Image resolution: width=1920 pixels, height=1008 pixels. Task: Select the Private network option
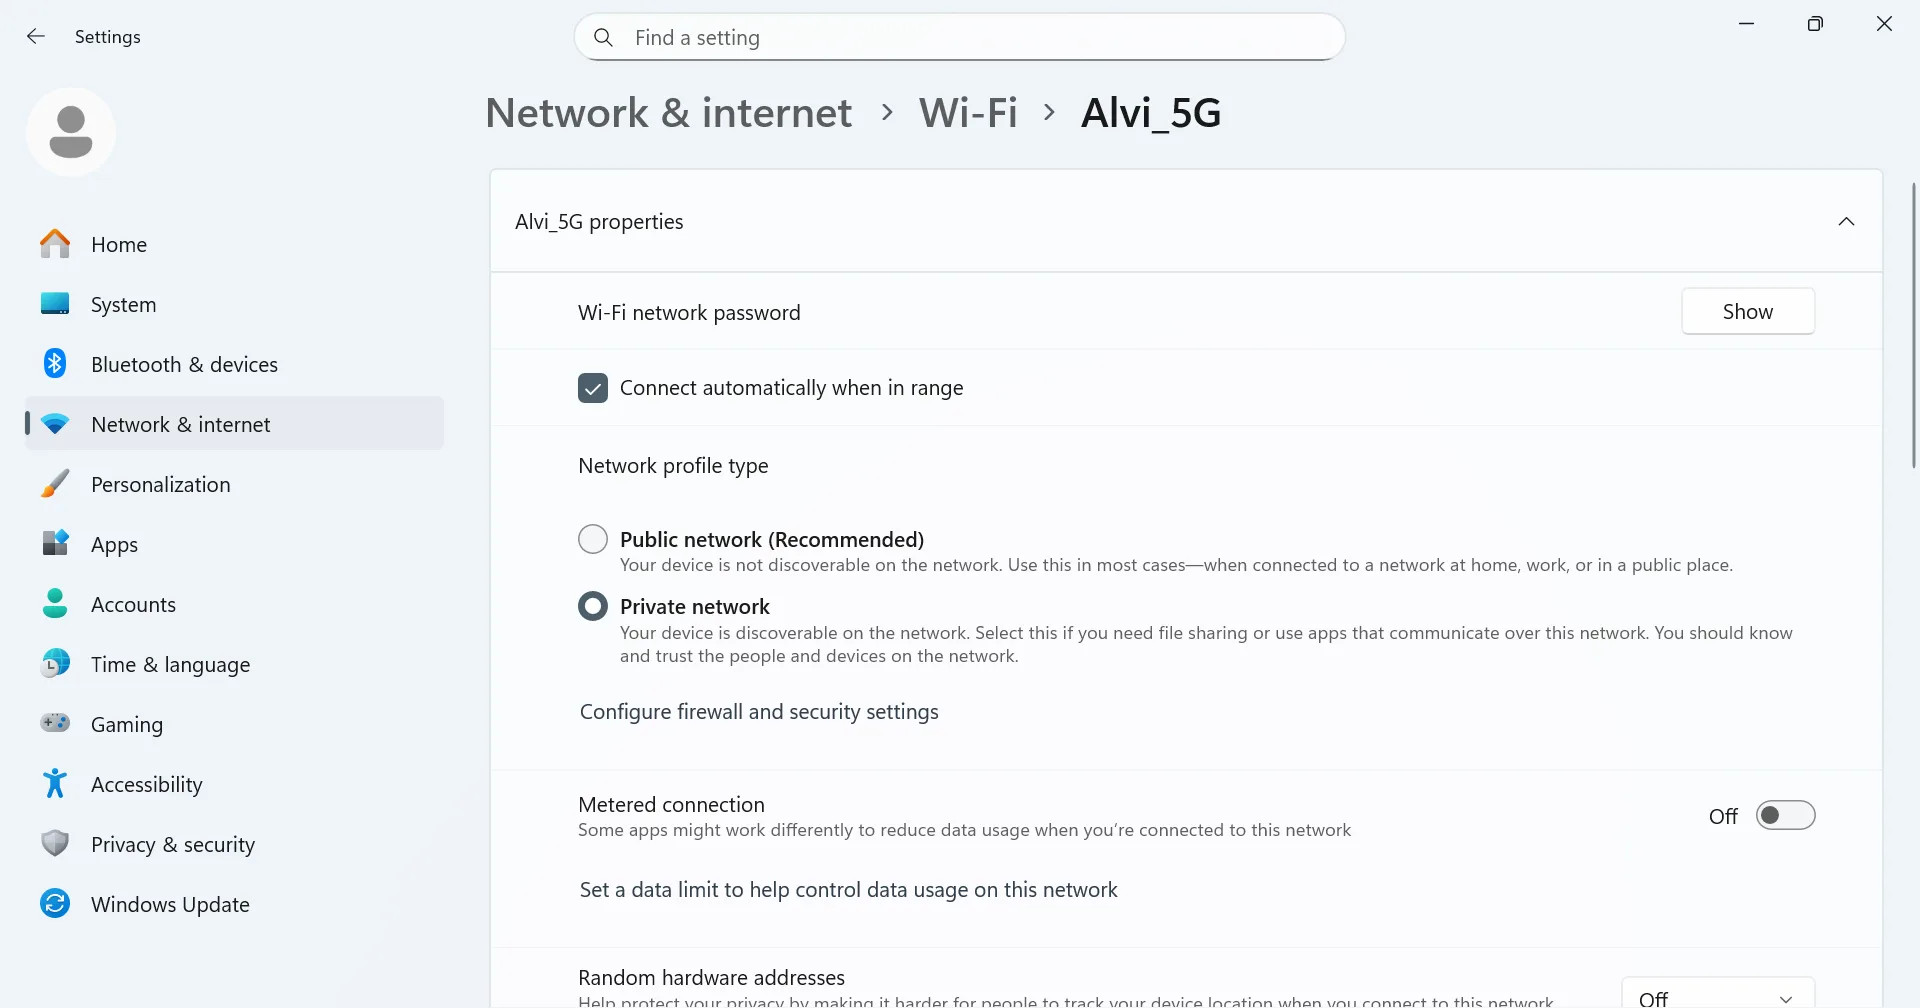pyautogui.click(x=593, y=605)
